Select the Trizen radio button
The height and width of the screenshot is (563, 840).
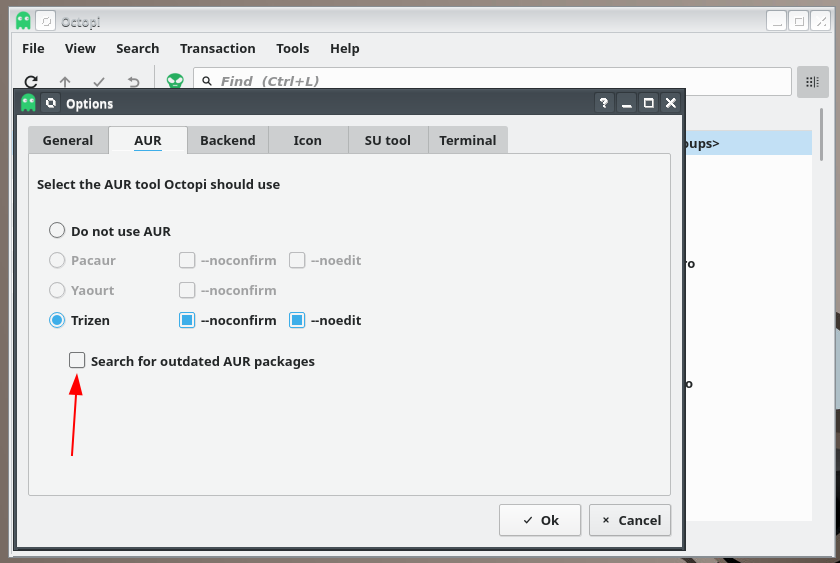[x=57, y=320]
